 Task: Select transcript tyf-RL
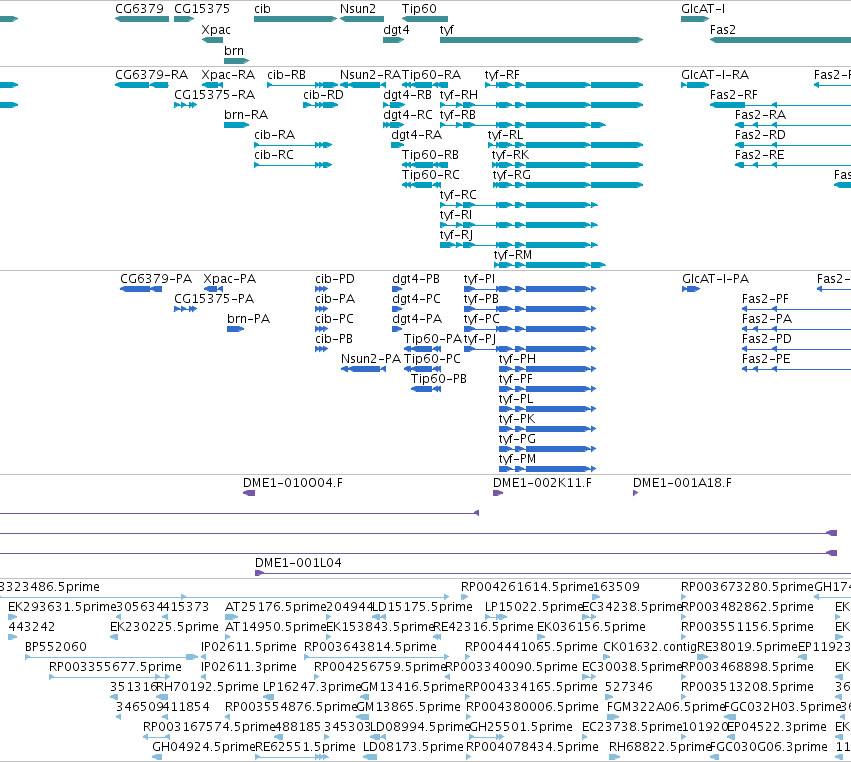[x=566, y=145]
